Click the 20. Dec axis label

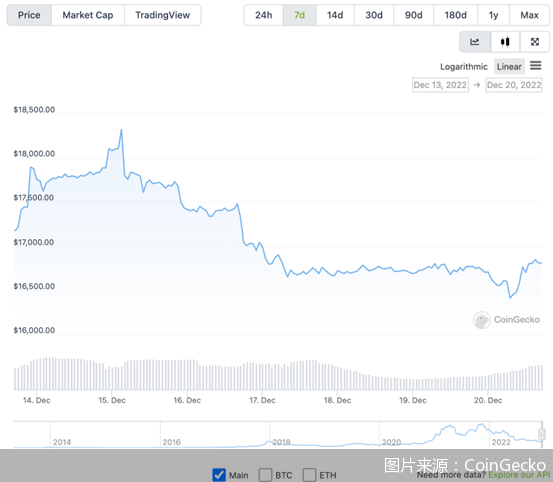pyautogui.click(x=488, y=400)
